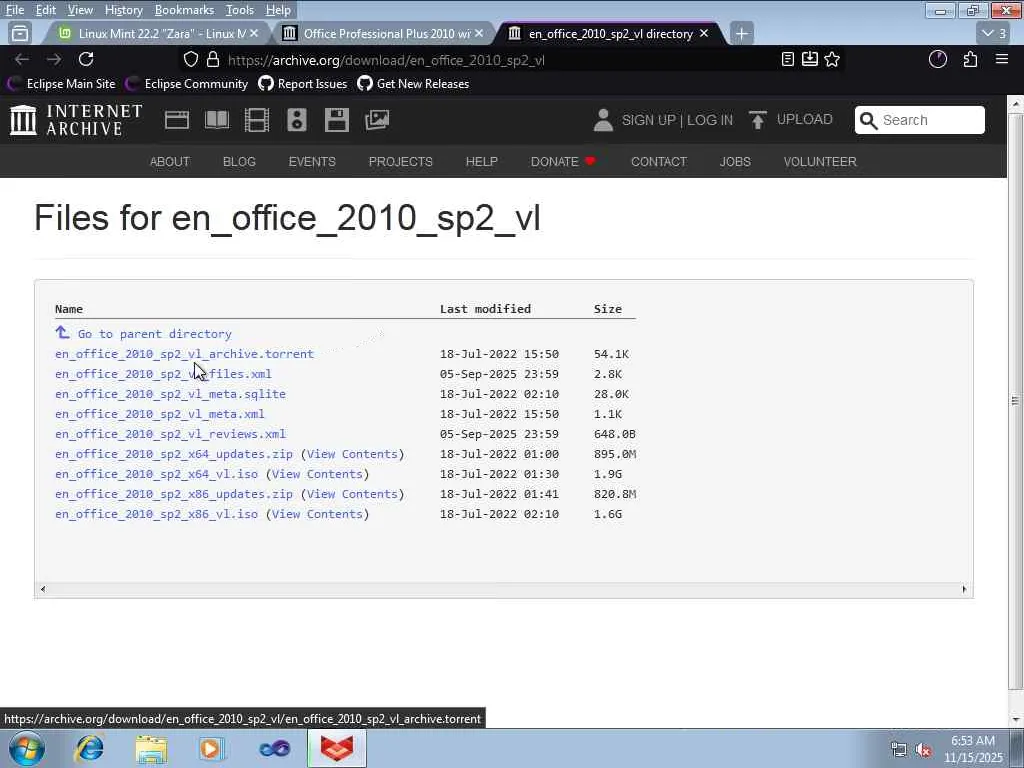
Task: Open the File menu
Action: (x=14, y=10)
